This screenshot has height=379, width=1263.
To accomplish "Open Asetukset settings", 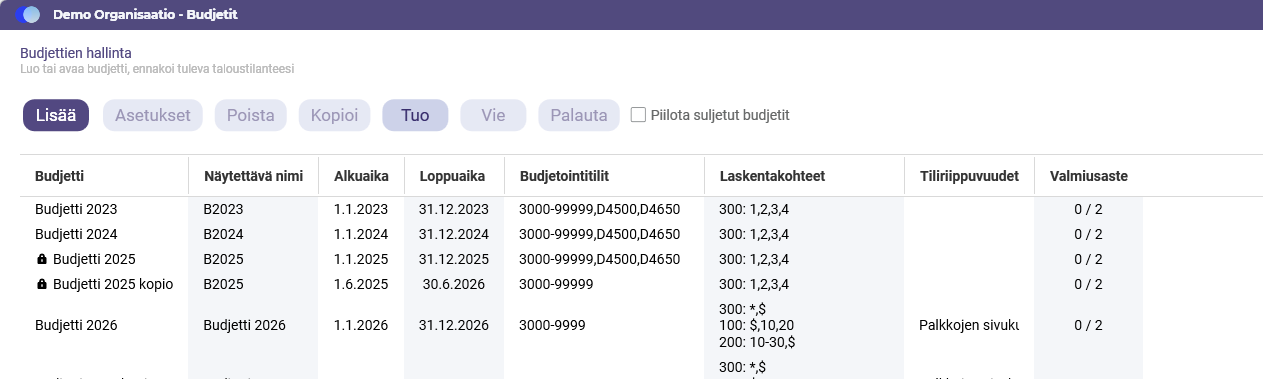I will (153, 115).
